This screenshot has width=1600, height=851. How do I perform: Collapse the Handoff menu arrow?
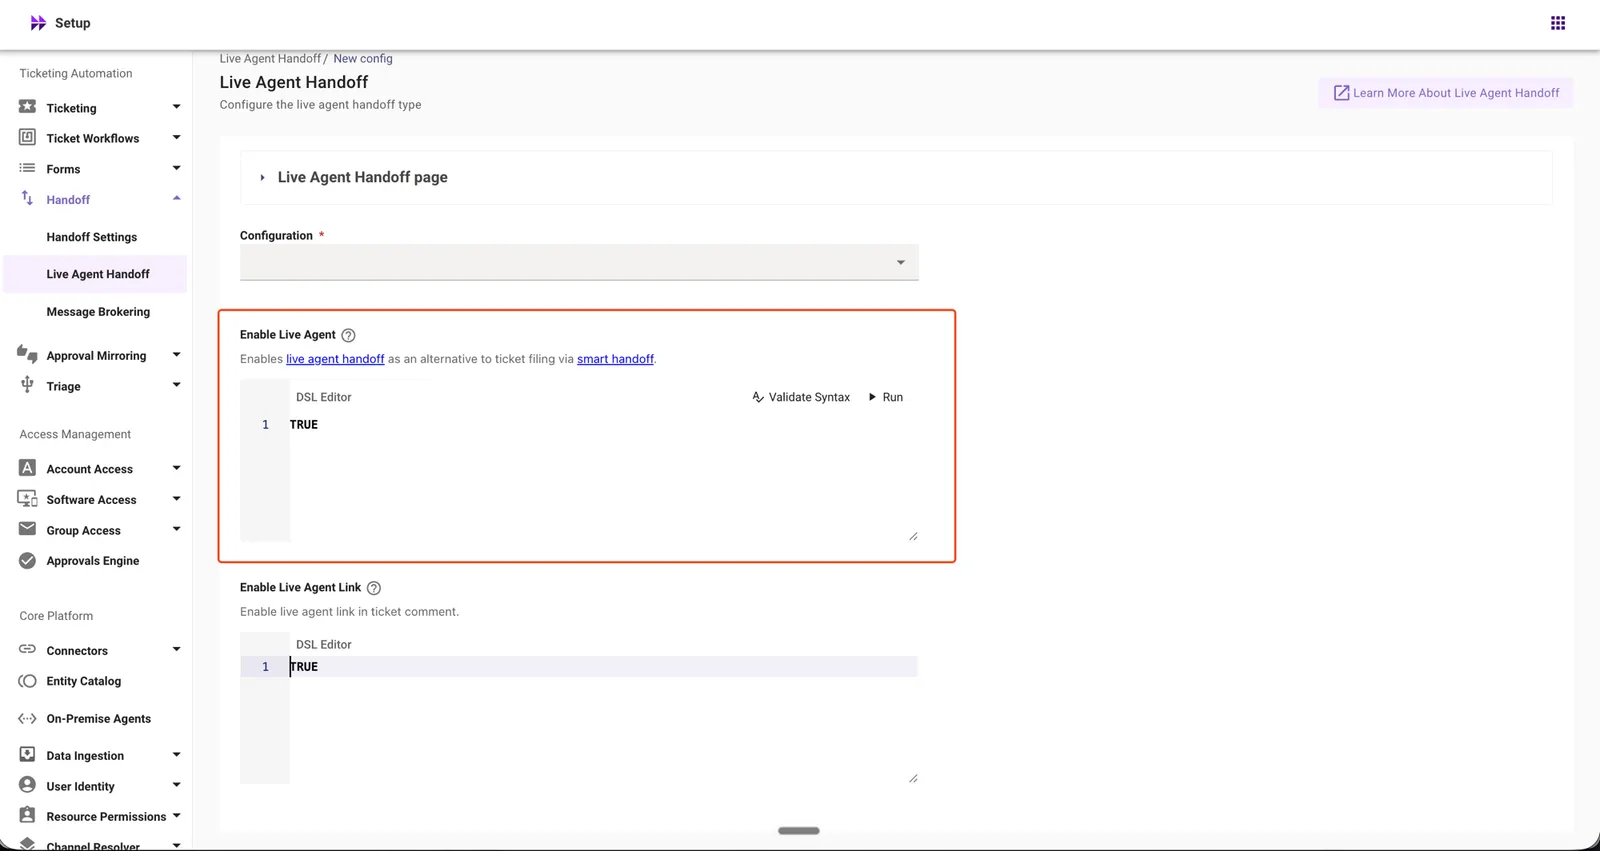[x=176, y=198]
